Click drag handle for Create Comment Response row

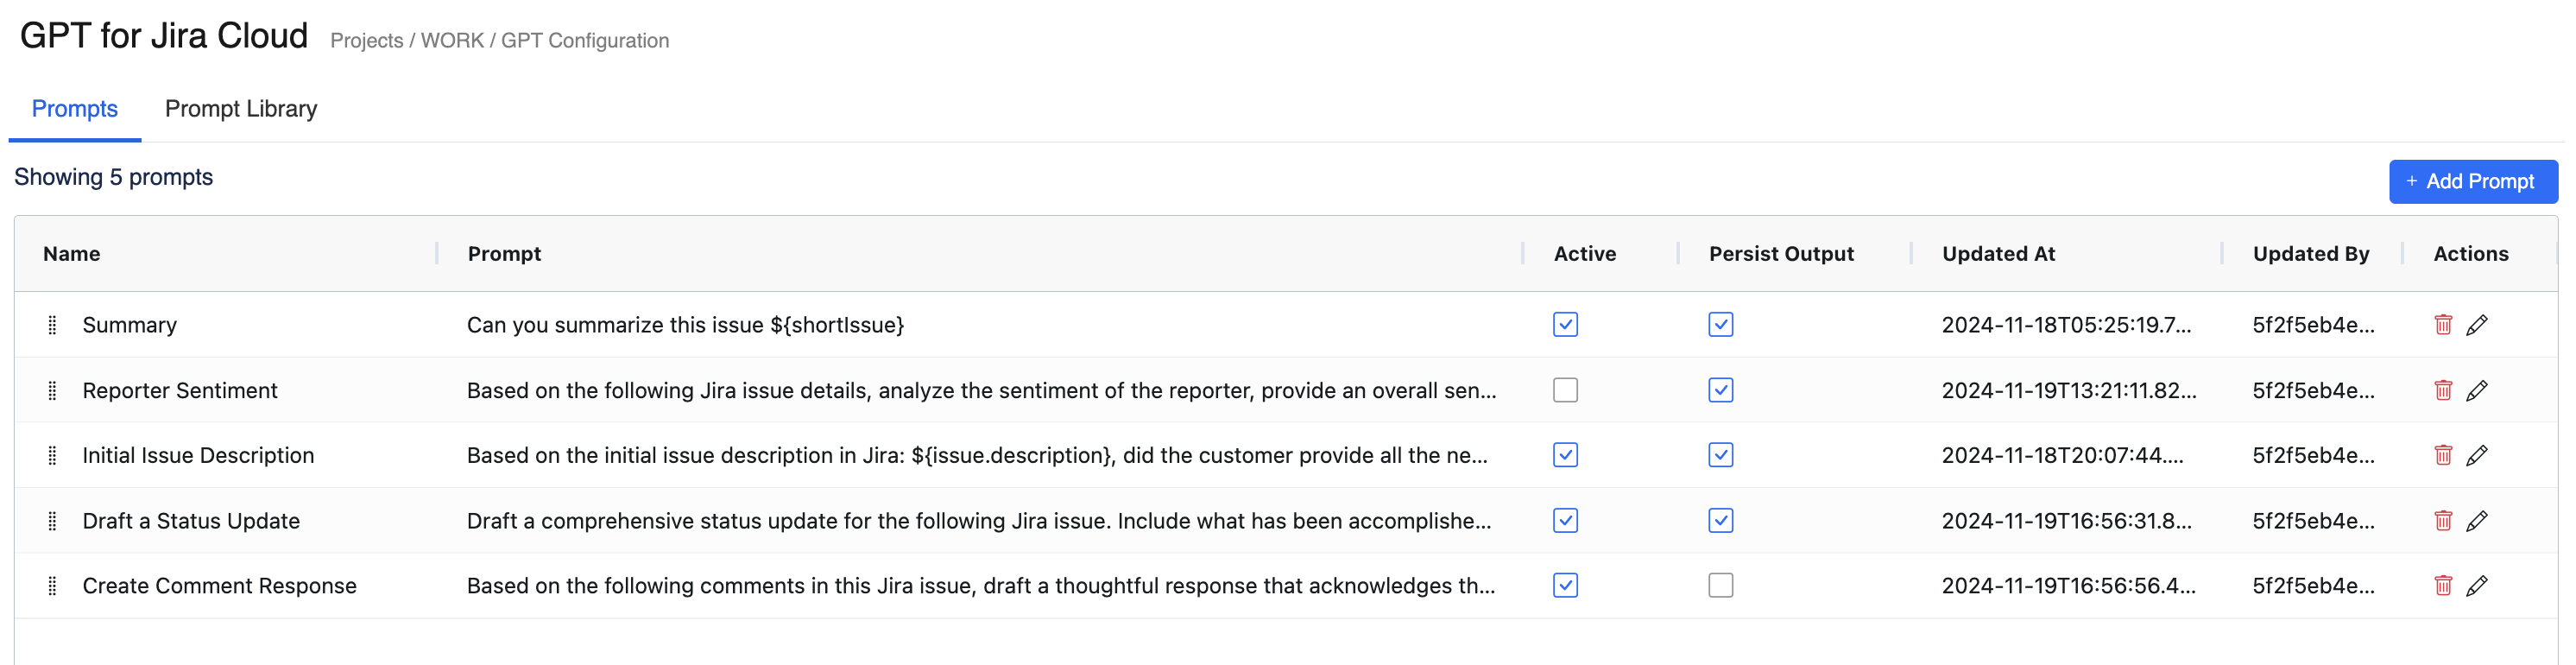coord(52,586)
